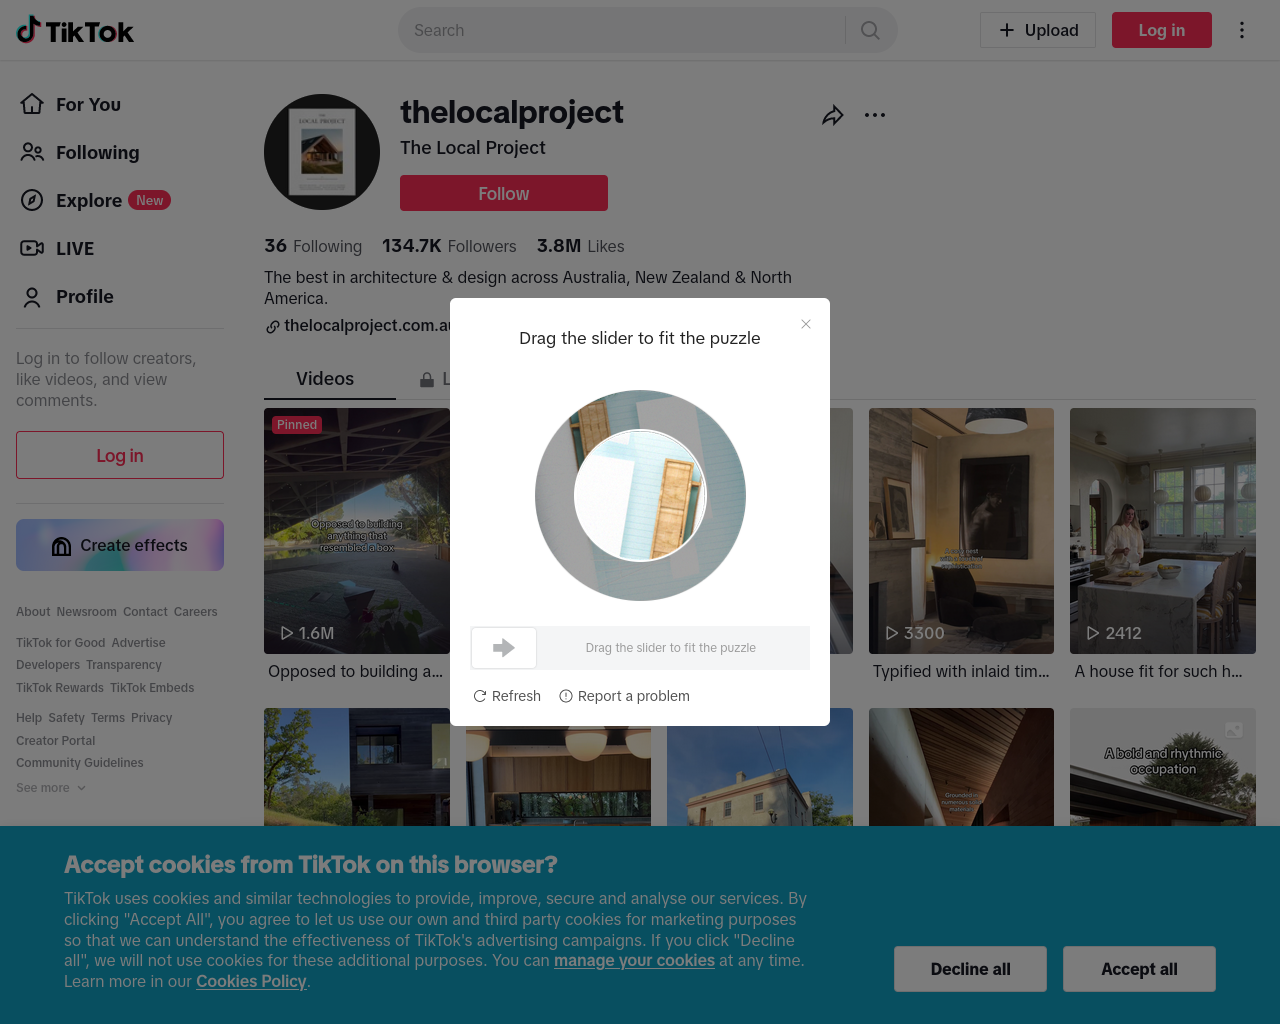Click the sidebar Log in button

pos(120,455)
